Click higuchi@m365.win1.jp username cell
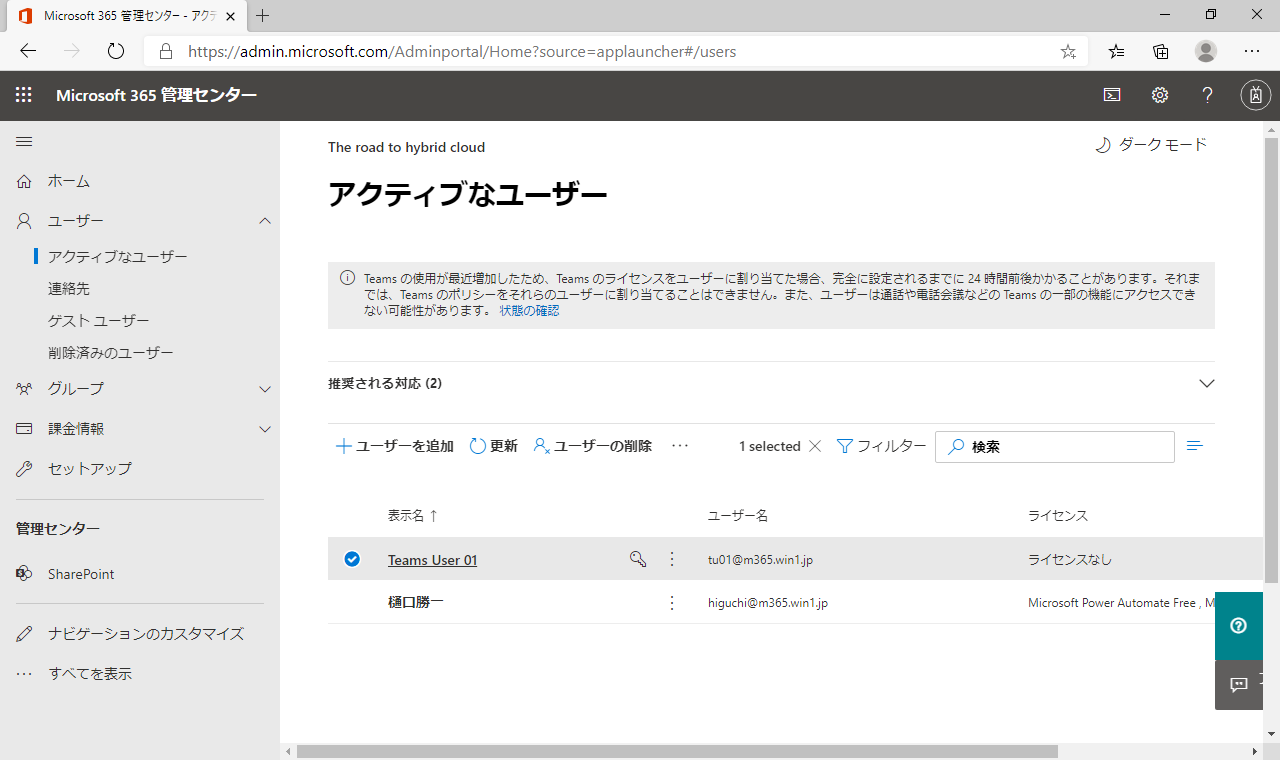The height and width of the screenshot is (760, 1280). click(768, 603)
